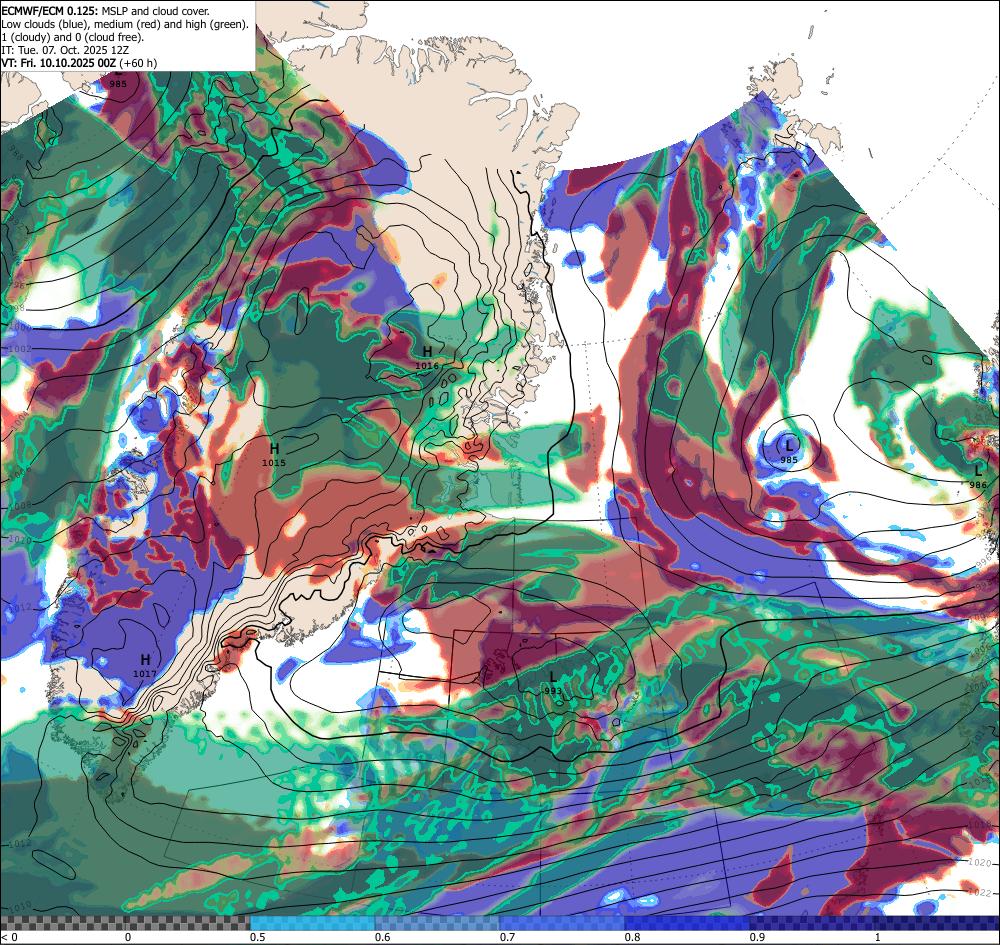The width and height of the screenshot is (1000, 945).
Task: Click the '1002' isobar label at left edge
Action: (x=21, y=349)
